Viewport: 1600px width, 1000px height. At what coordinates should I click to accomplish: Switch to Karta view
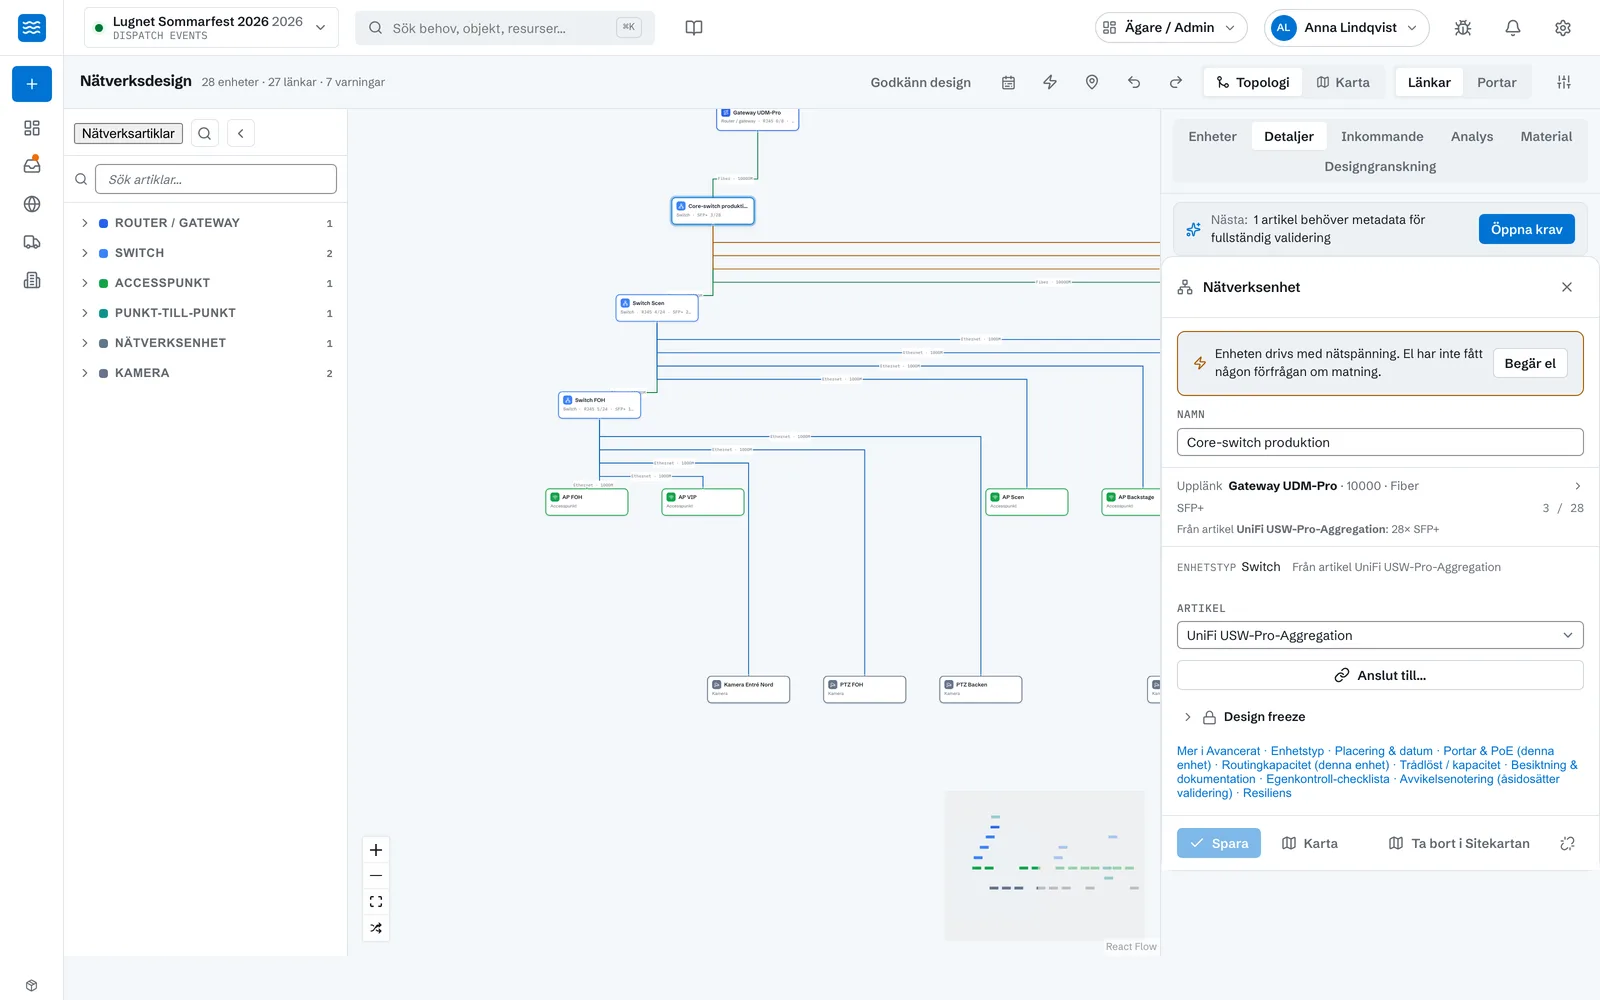tap(1343, 82)
